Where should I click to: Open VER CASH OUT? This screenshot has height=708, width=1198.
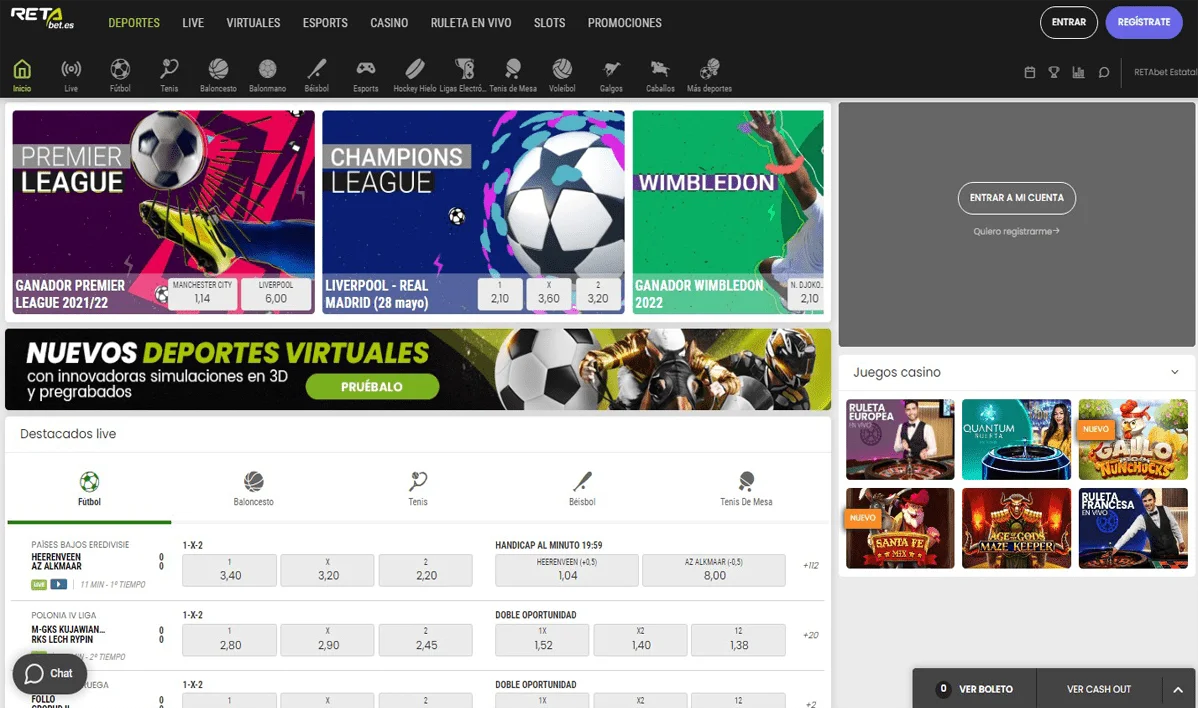(1099, 689)
